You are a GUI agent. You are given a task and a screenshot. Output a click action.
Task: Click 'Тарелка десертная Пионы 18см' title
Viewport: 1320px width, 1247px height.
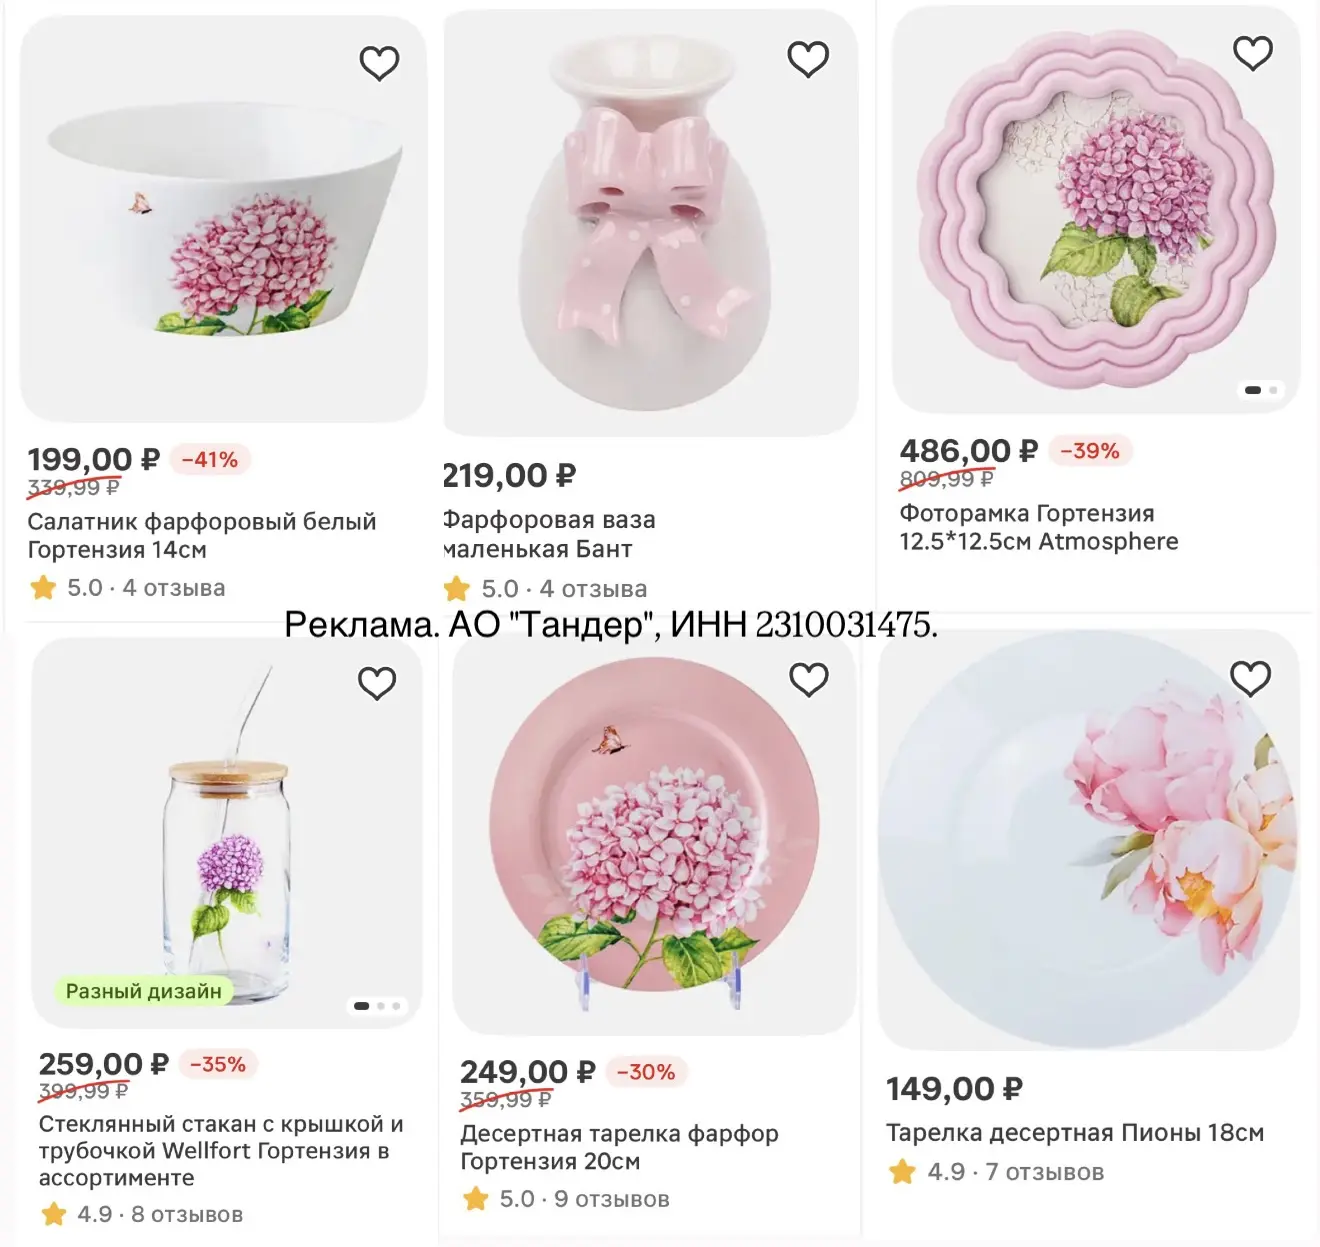[x=1074, y=1133]
